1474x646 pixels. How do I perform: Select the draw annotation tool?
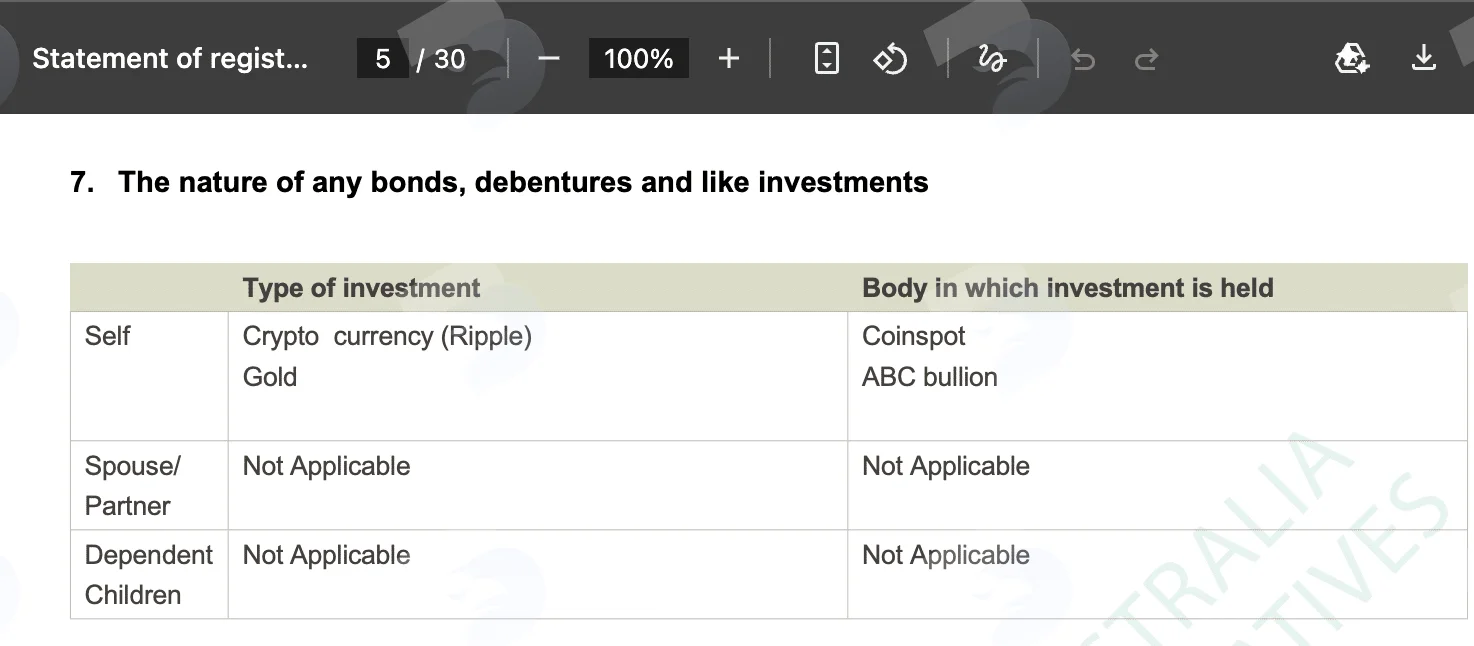991,59
